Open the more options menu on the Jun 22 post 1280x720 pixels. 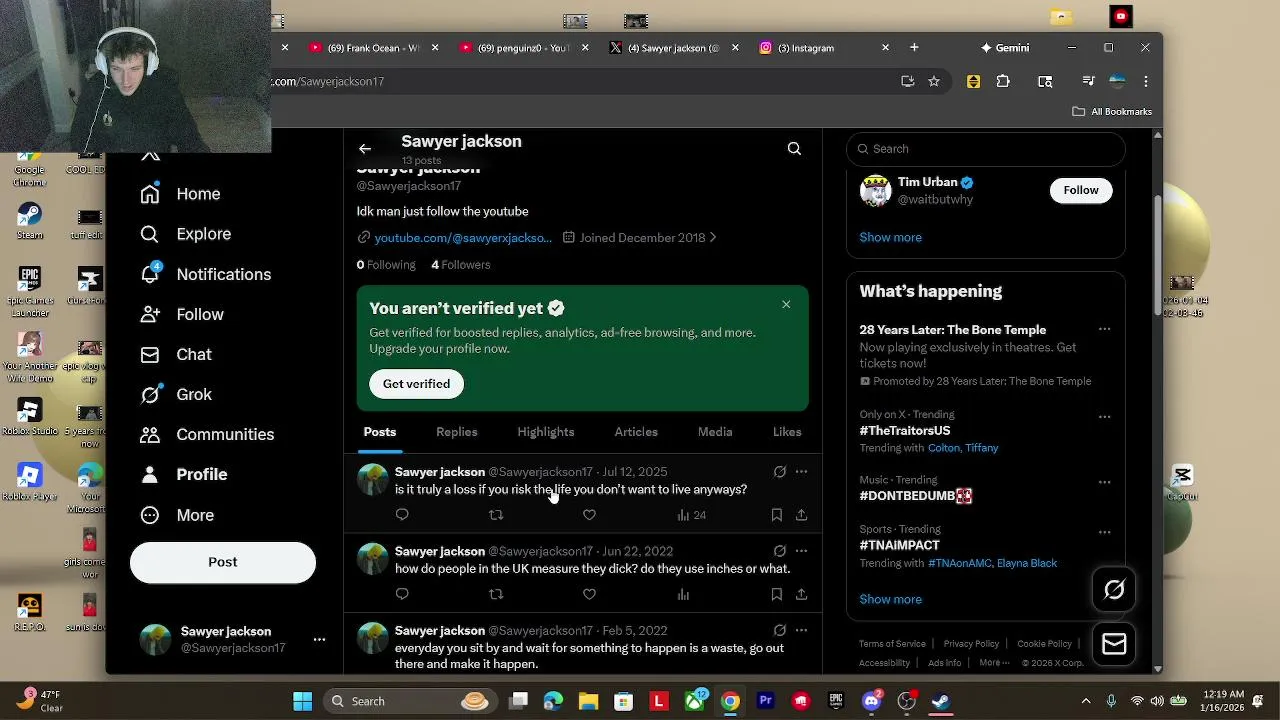[x=801, y=551]
